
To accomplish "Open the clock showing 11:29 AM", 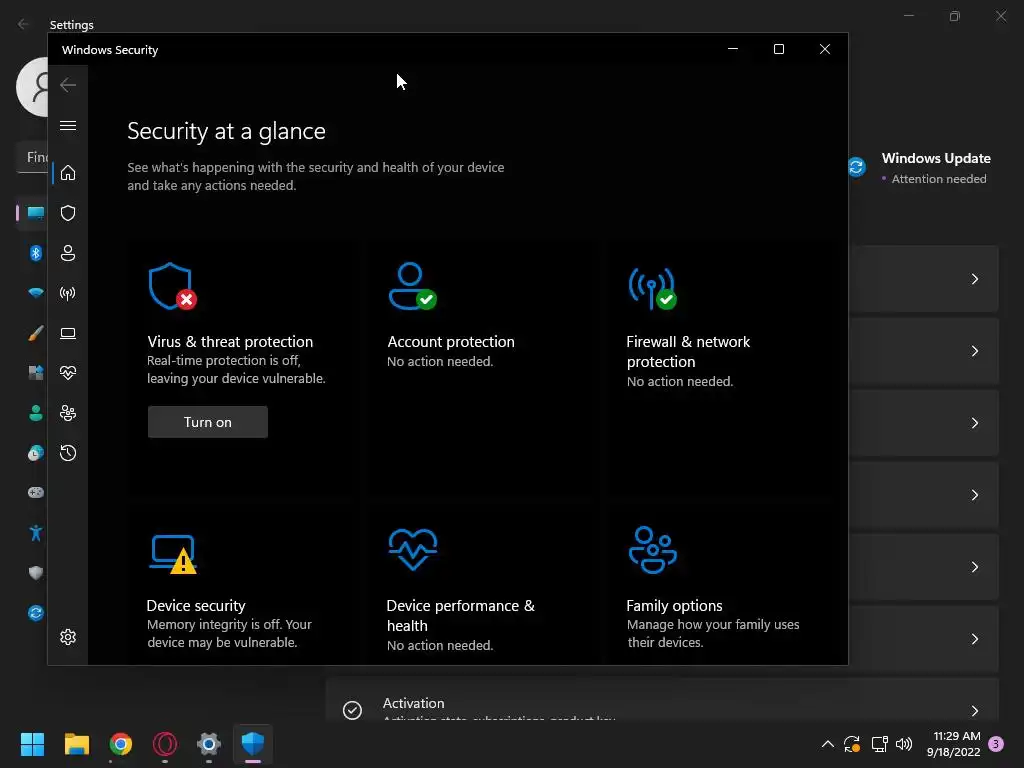I will (x=953, y=744).
